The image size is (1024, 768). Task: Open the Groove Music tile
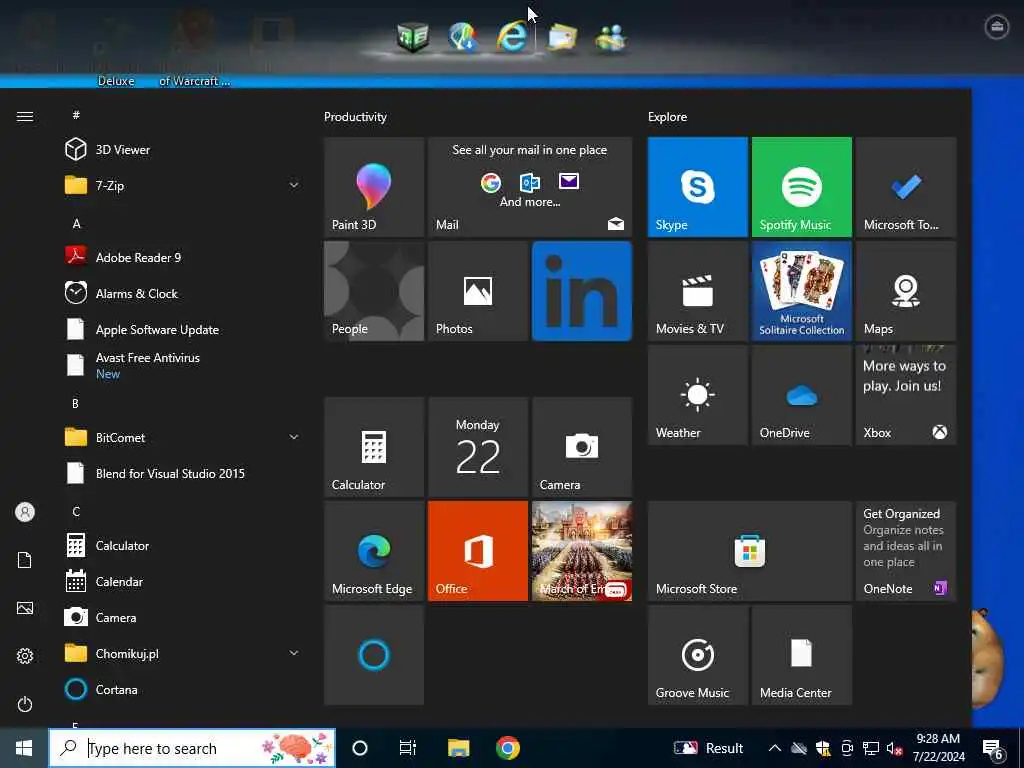click(x=697, y=655)
